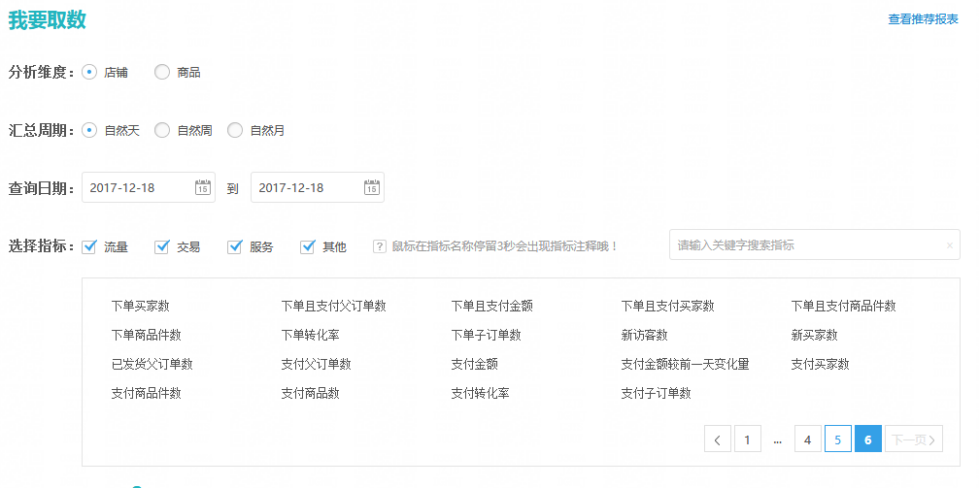The image size is (979, 489).
Task: Uncheck the 交易 indicator checkbox
Action: 162,246
